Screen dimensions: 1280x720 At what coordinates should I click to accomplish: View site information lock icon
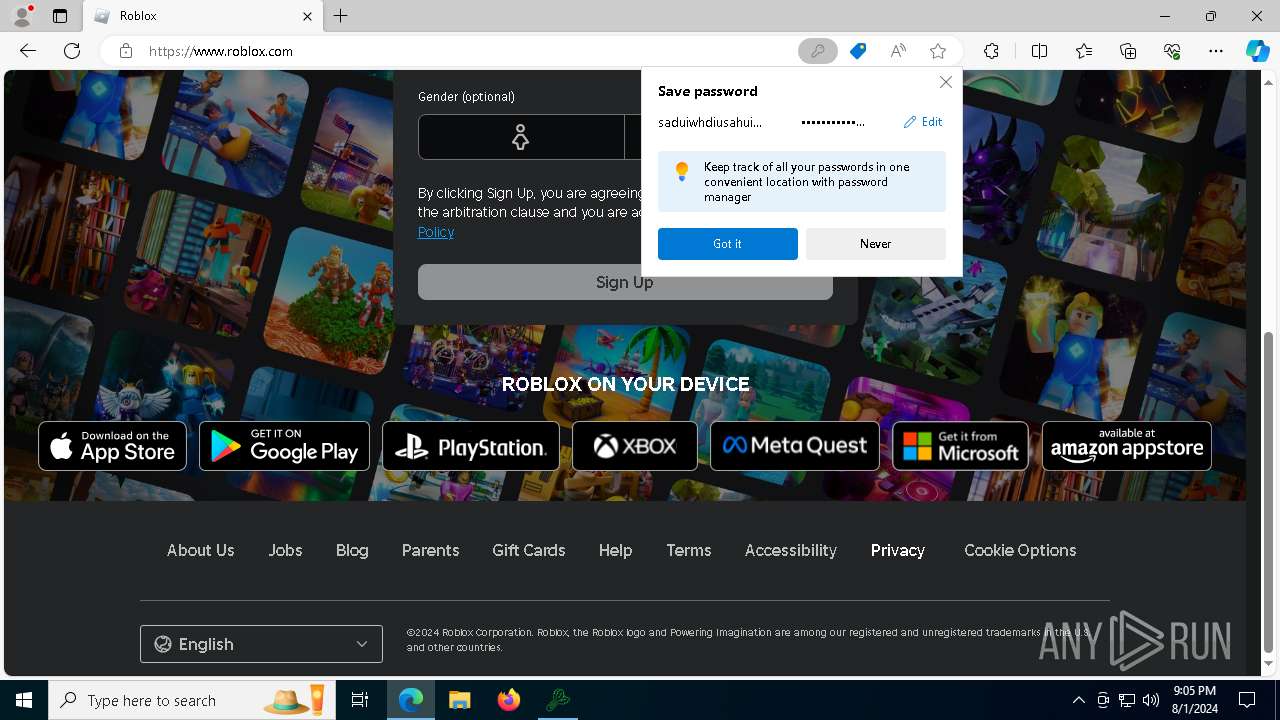click(126, 51)
